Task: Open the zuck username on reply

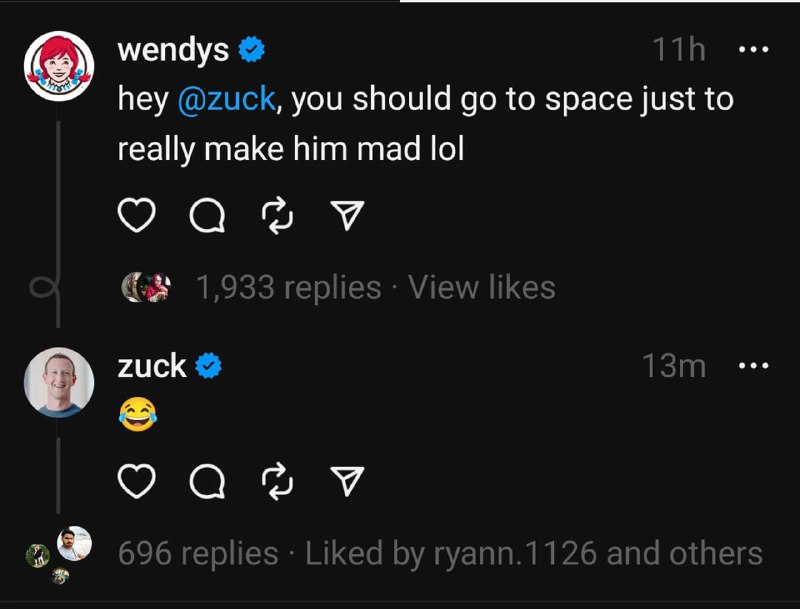Action: (152, 366)
